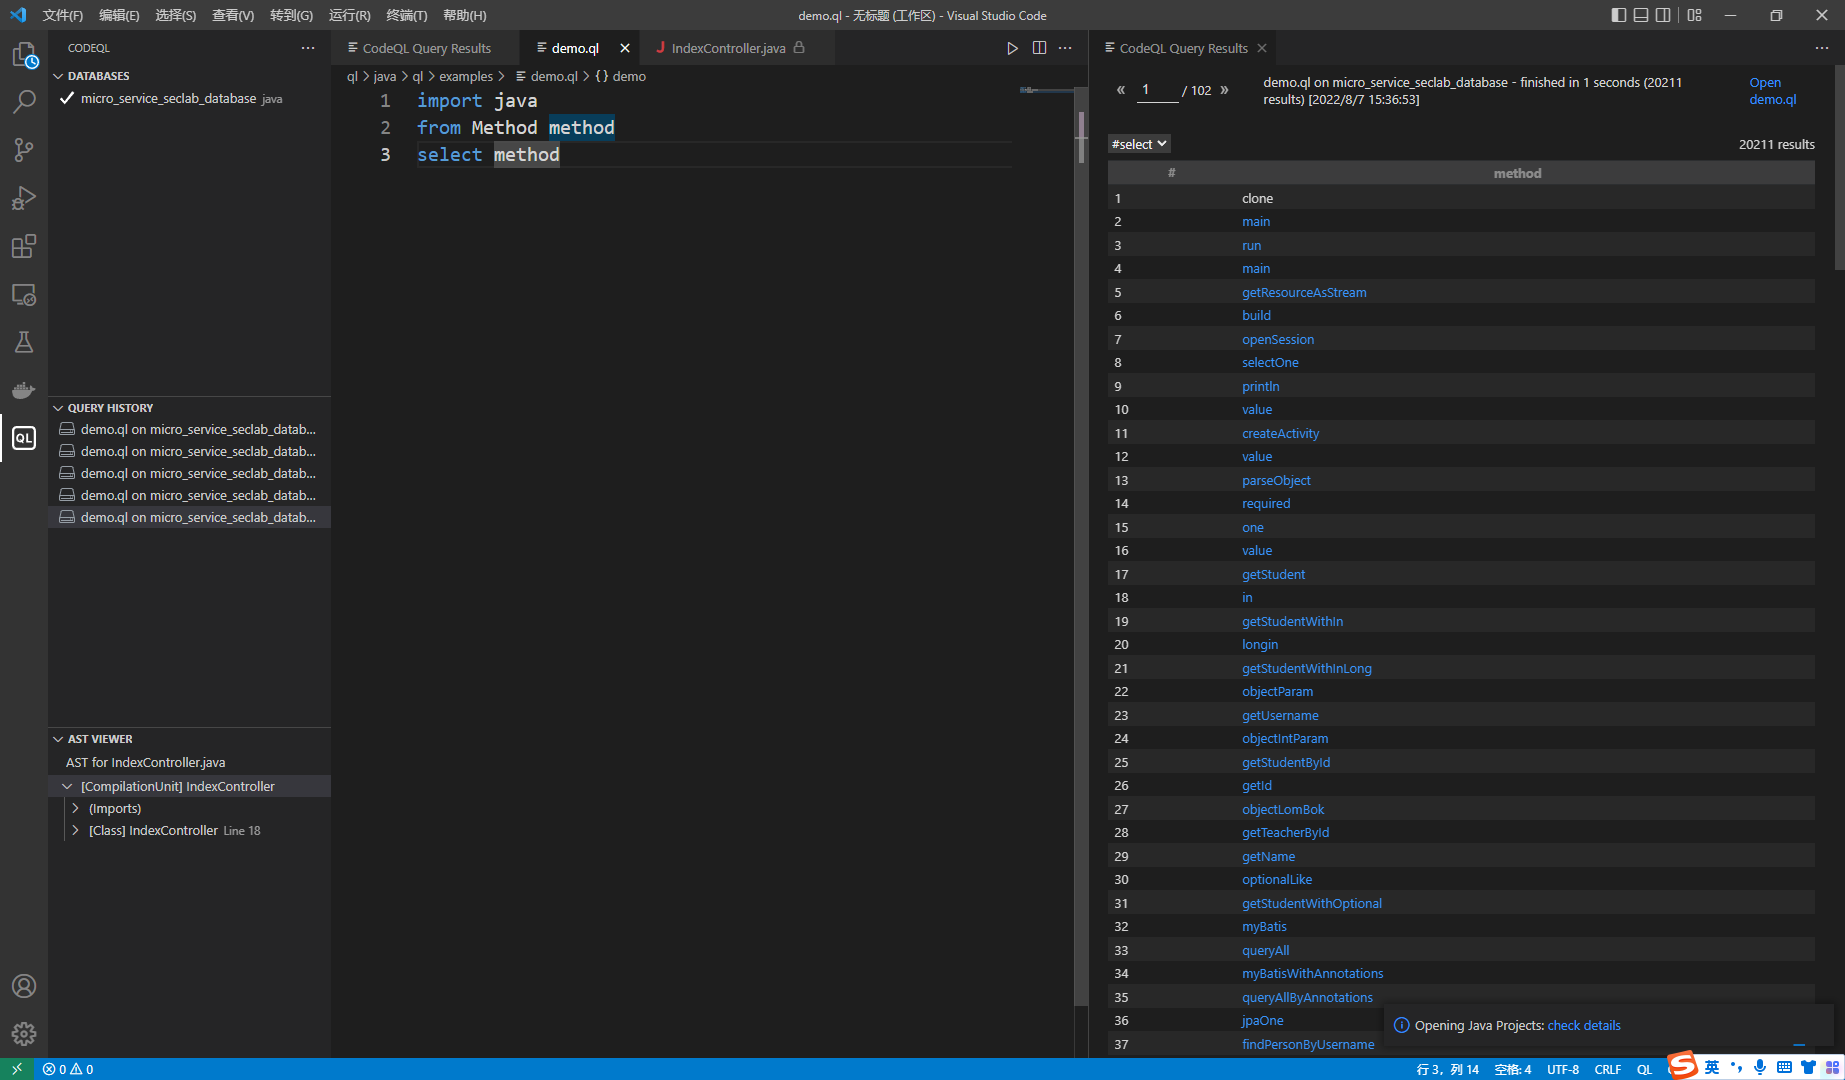1845x1080 pixels.
Task: Open Remote Explorer view
Action: [24, 294]
